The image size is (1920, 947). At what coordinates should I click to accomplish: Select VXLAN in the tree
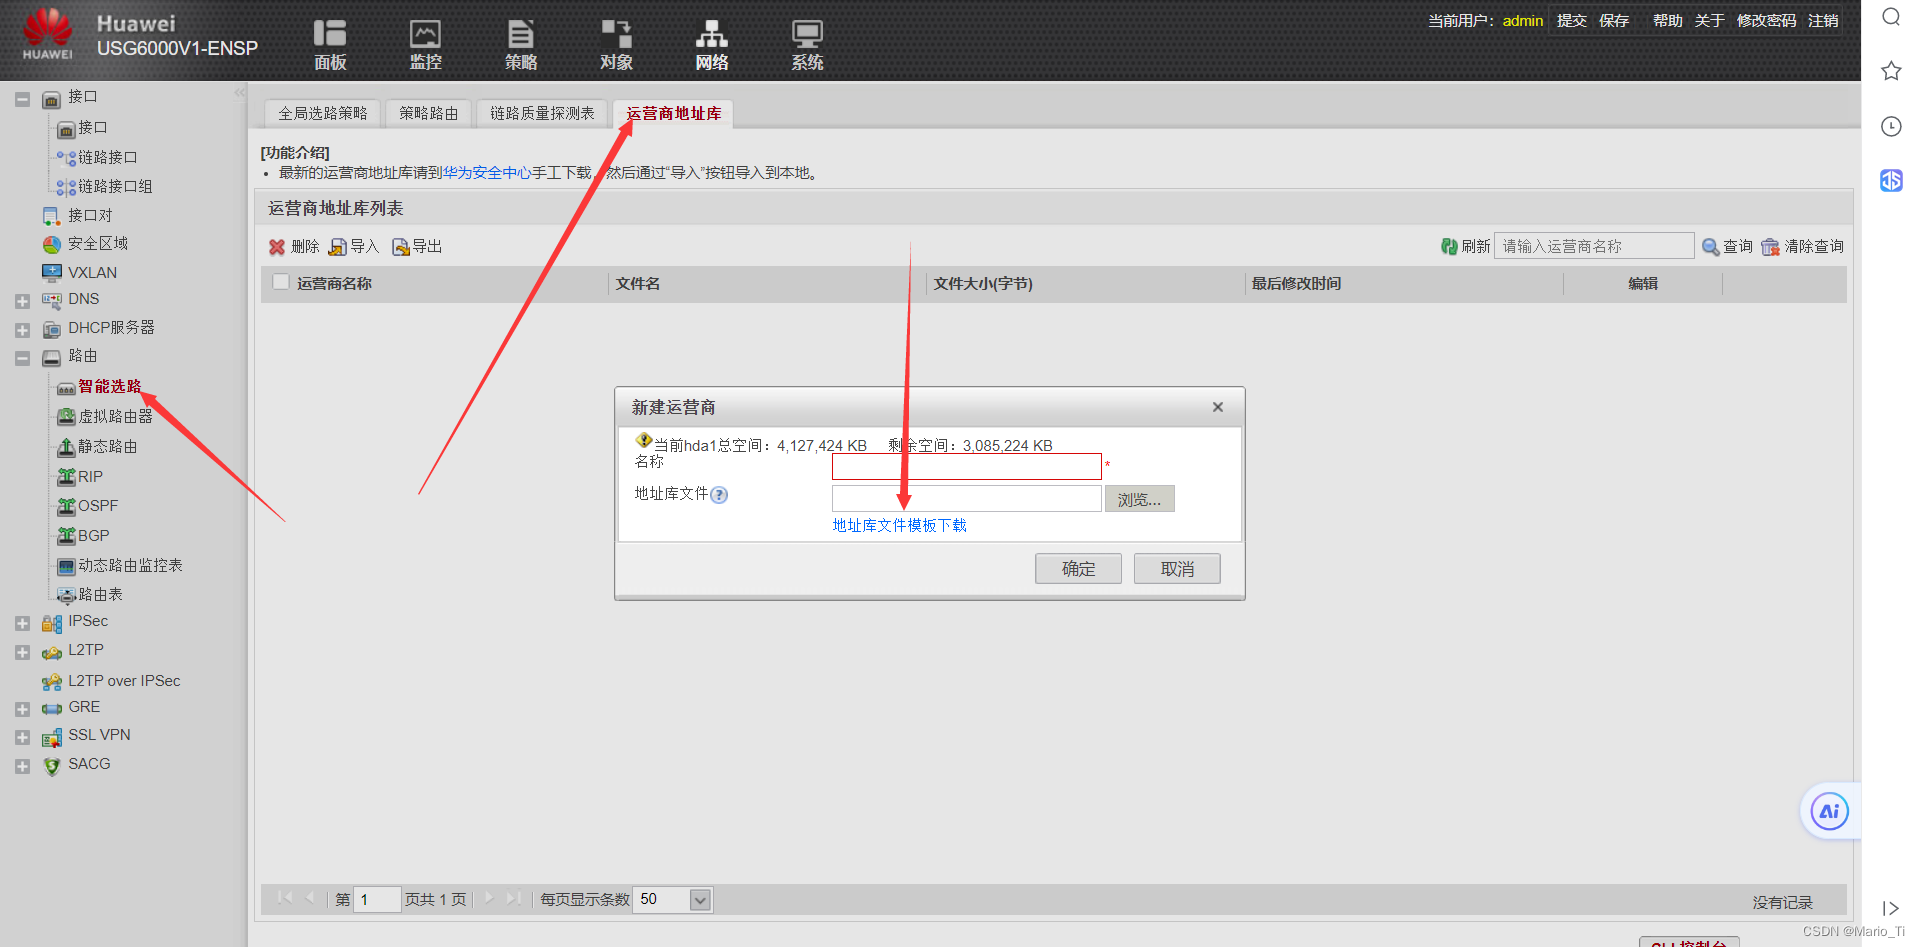92,272
